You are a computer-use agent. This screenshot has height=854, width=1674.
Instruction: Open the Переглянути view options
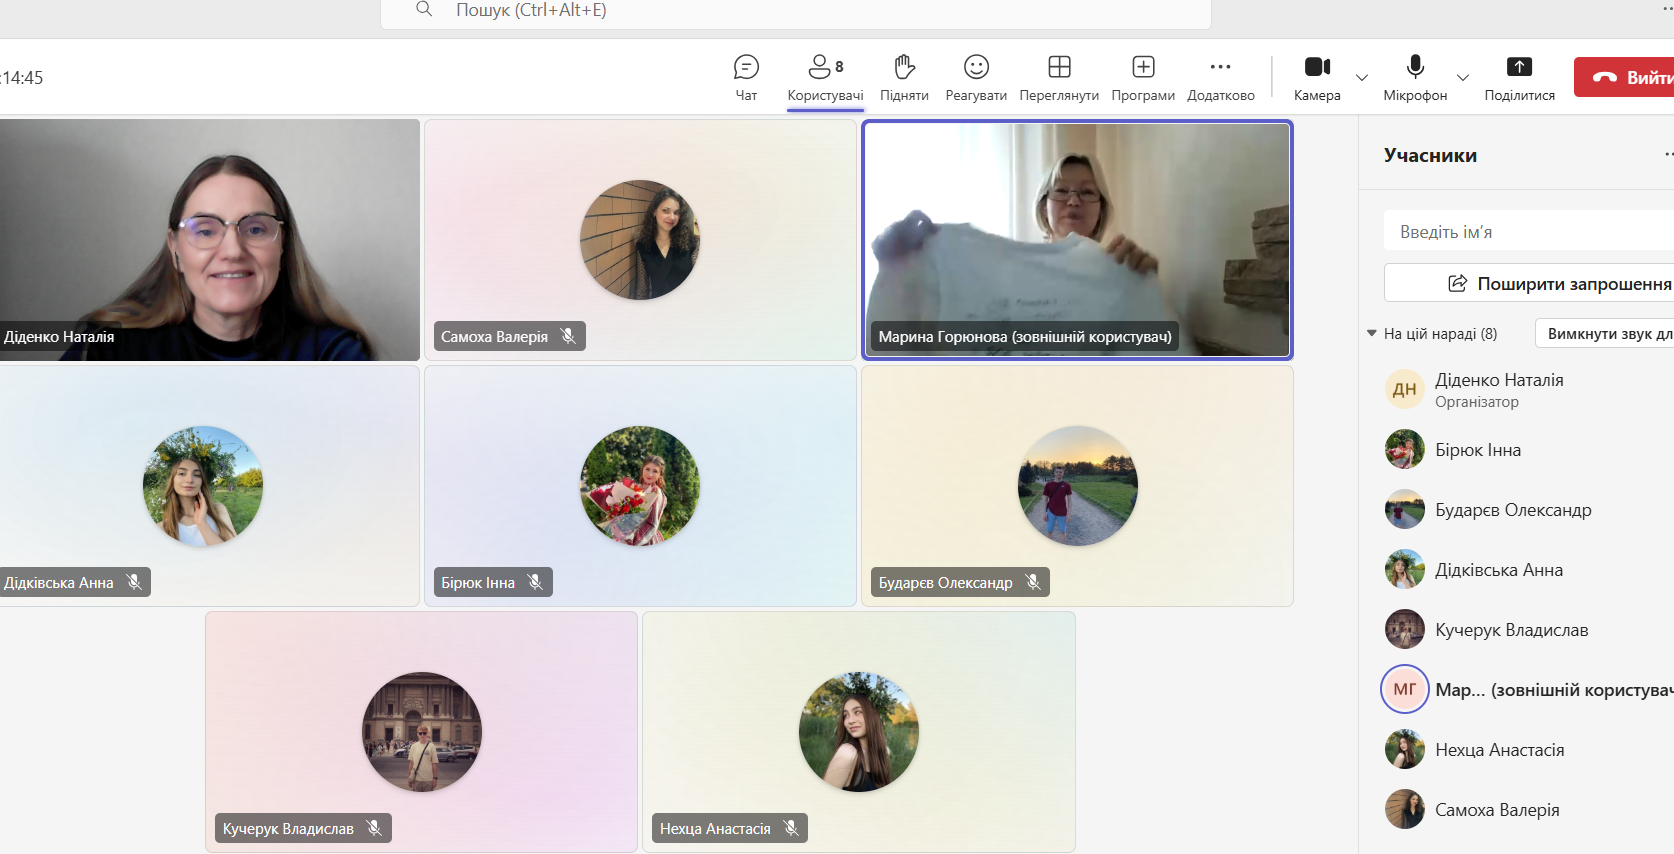pos(1059,78)
